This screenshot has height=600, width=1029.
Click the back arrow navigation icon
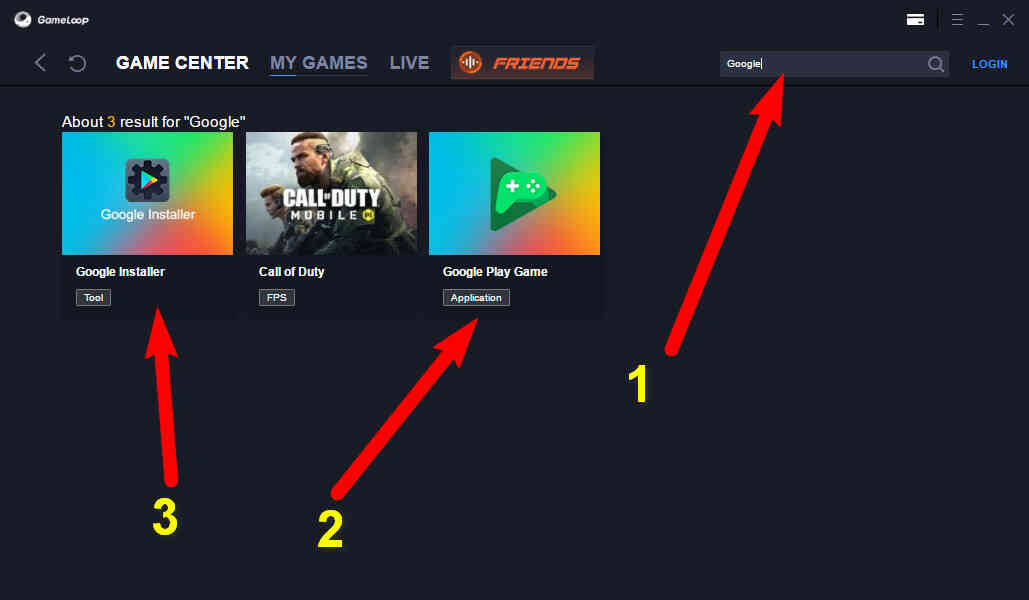point(40,63)
